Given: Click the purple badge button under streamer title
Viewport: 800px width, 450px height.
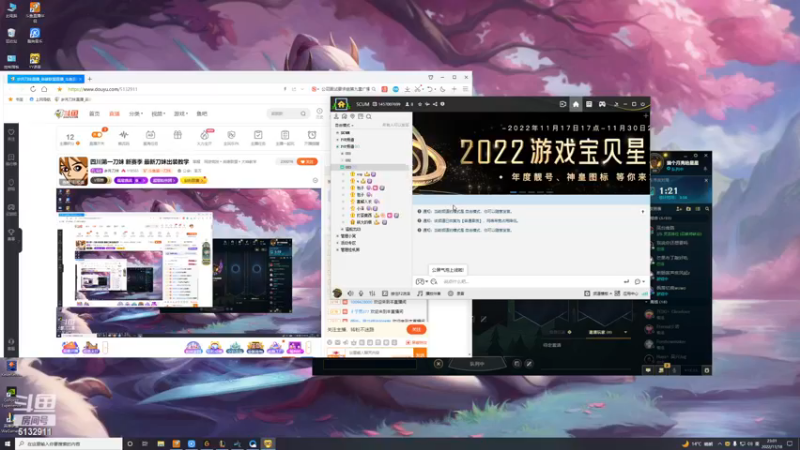Looking at the screenshot, I should (x=130, y=181).
